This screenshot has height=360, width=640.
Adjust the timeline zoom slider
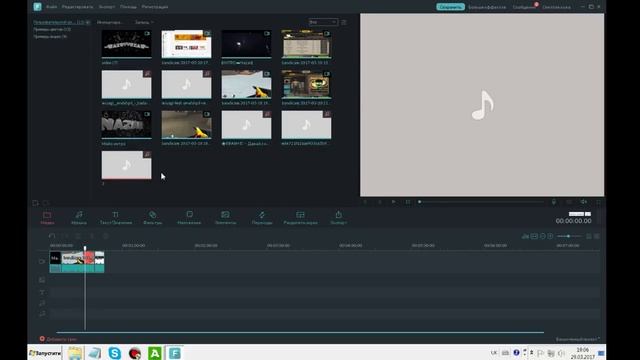[x=569, y=236]
